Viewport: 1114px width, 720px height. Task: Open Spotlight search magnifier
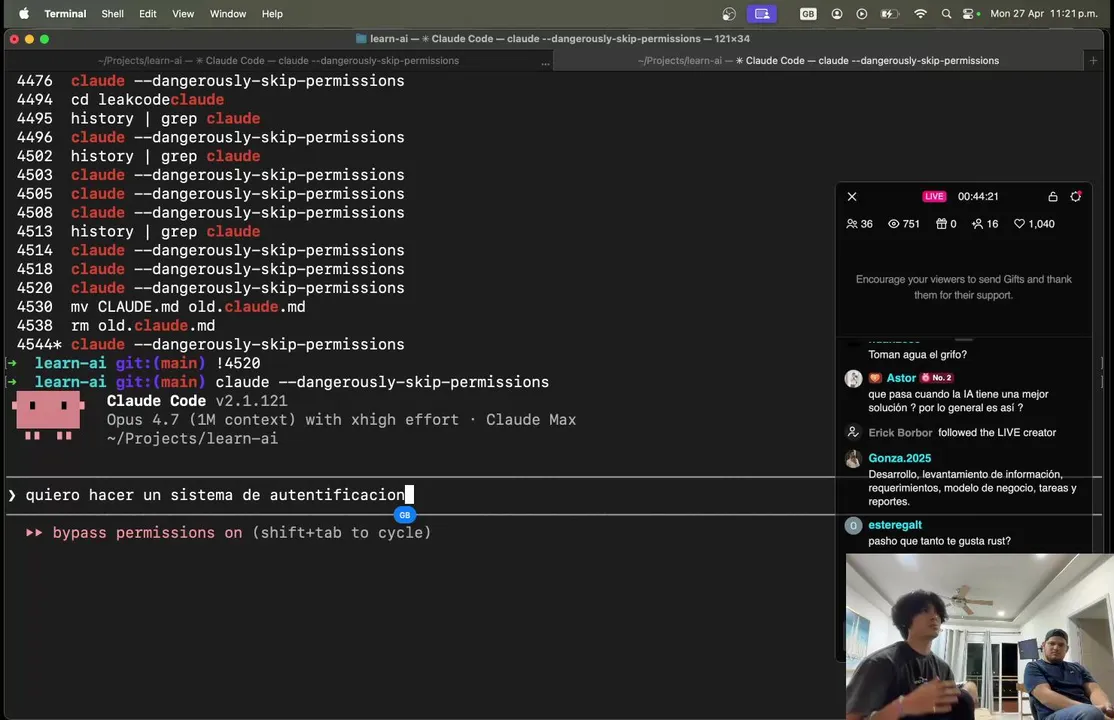click(946, 14)
